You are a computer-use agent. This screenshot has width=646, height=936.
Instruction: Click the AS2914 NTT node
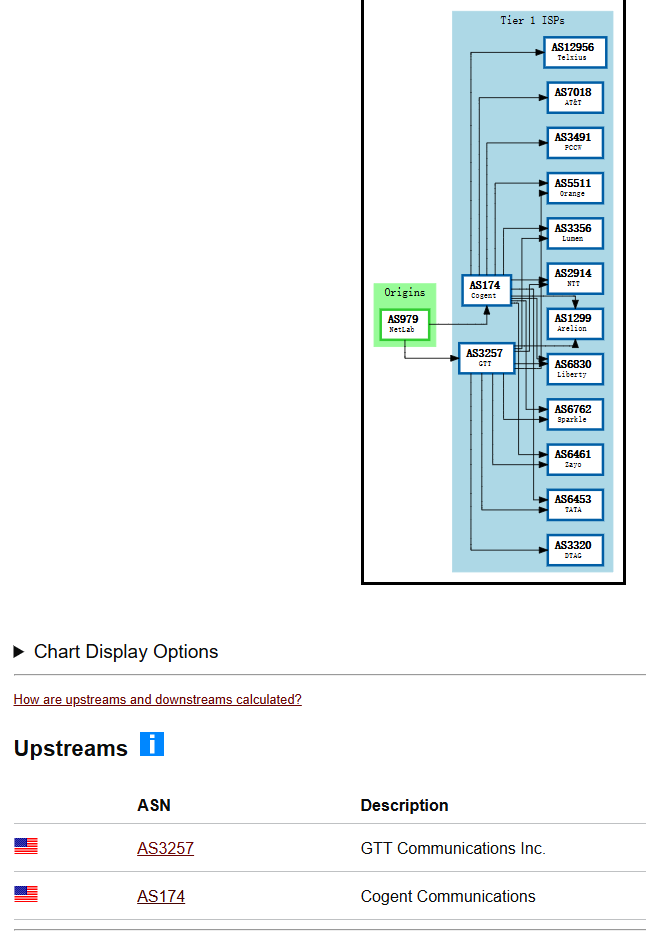[575, 279]
